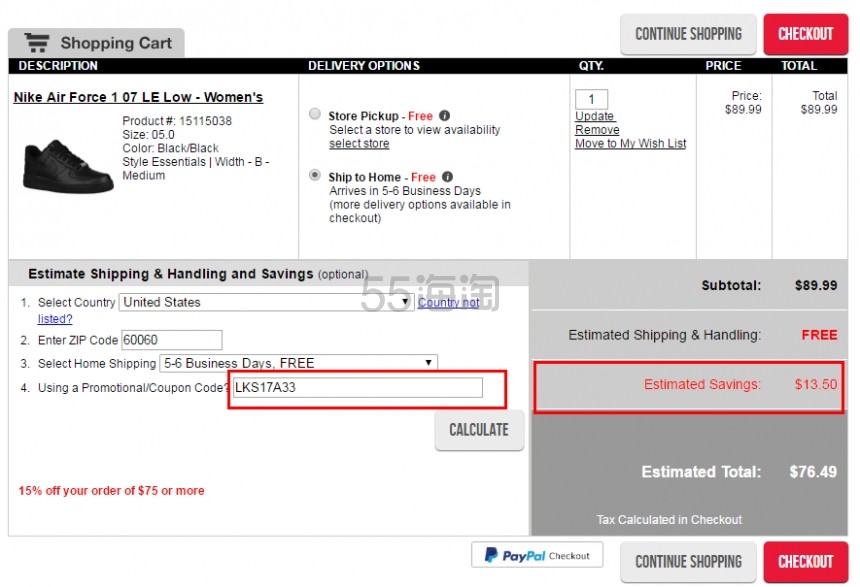Open Nike Air Force 1 product link
860x587 pixels.
tap(138, 98)
